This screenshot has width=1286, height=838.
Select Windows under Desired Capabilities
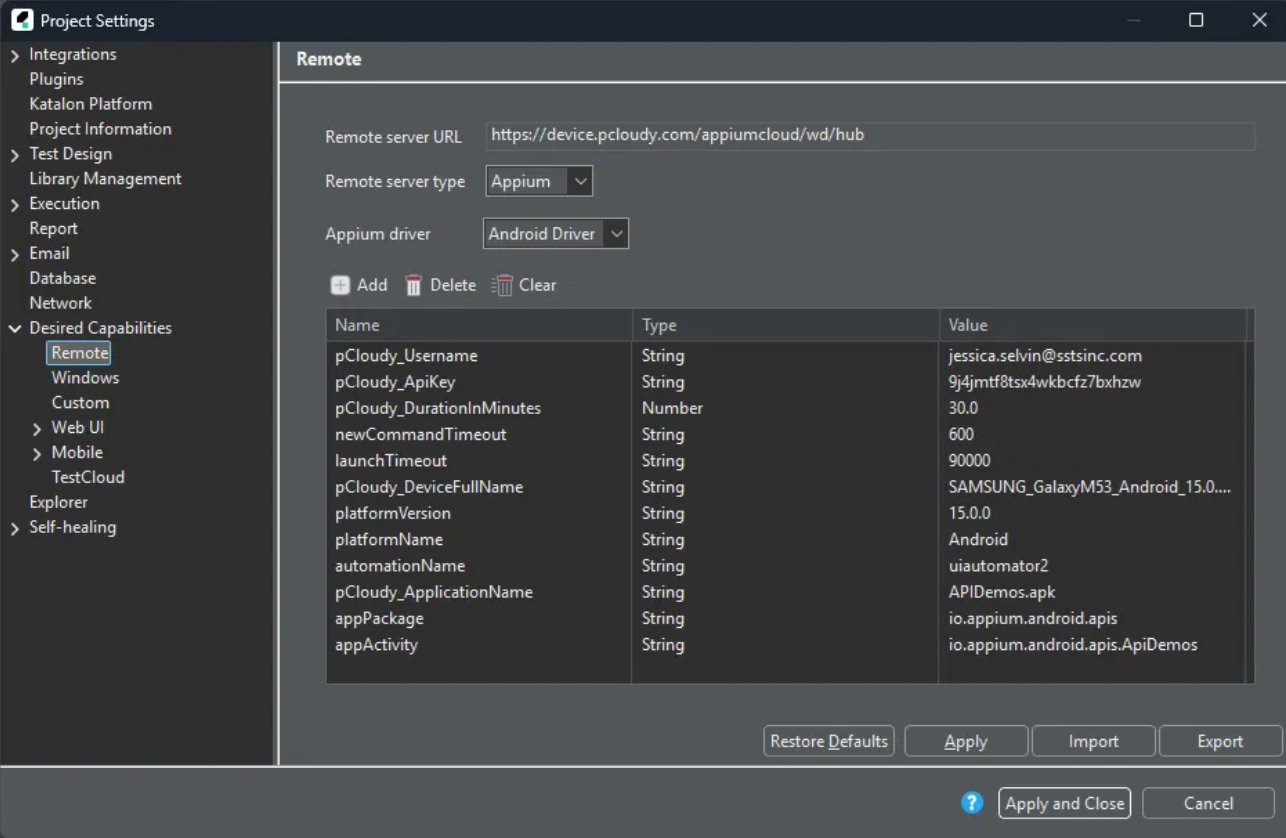click(85, 378)
